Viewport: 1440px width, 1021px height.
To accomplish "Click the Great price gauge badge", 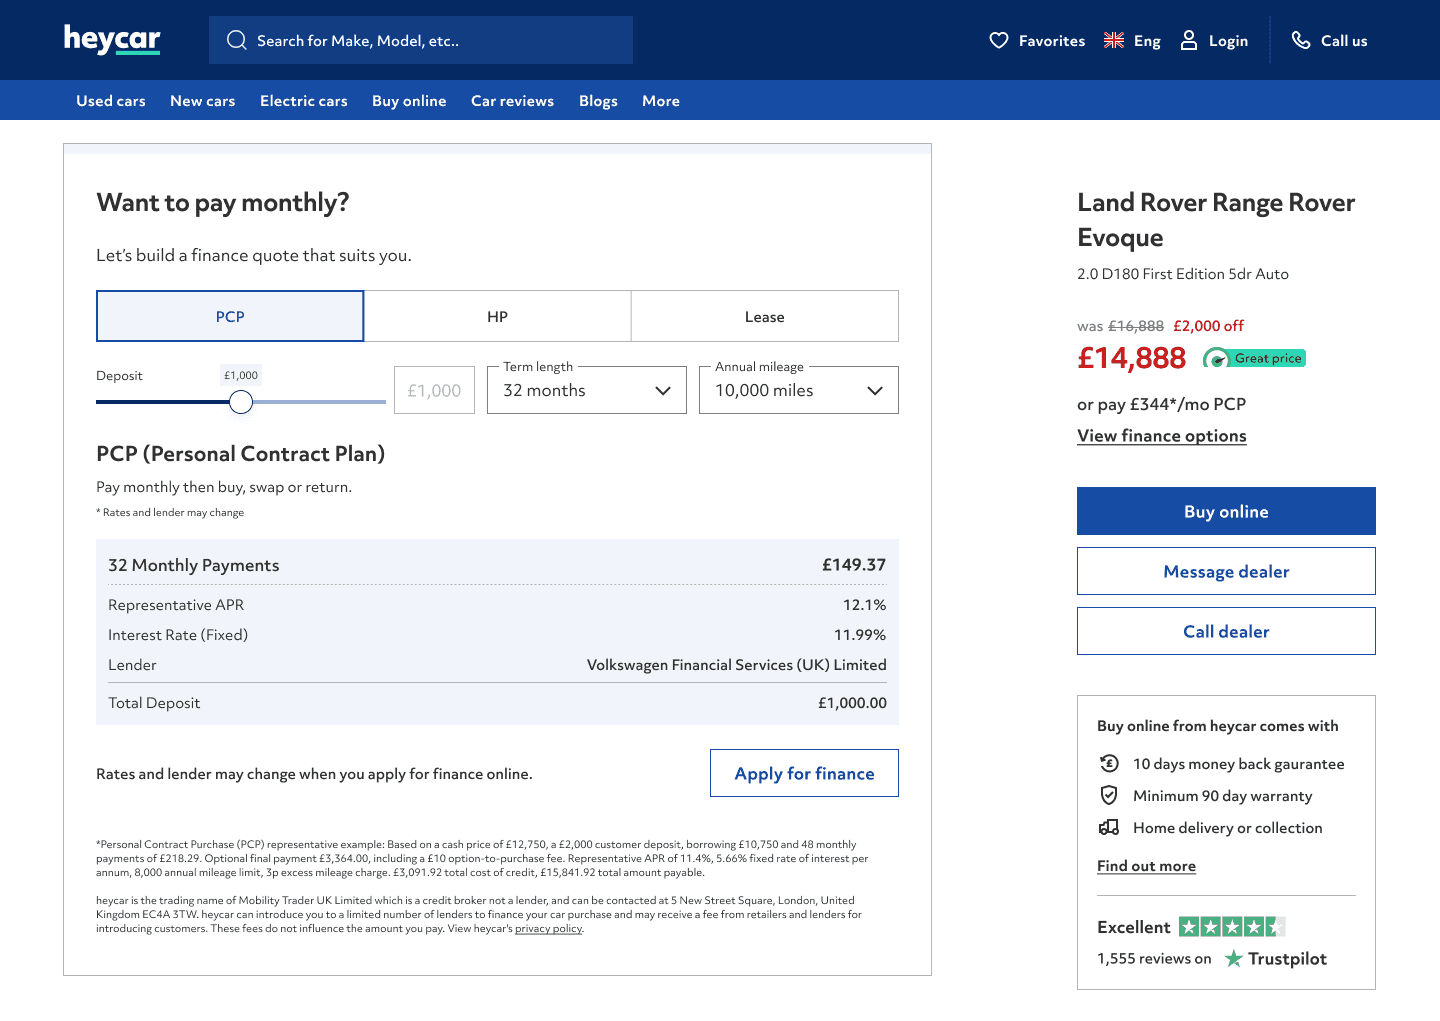I will tap(1254, 358).
